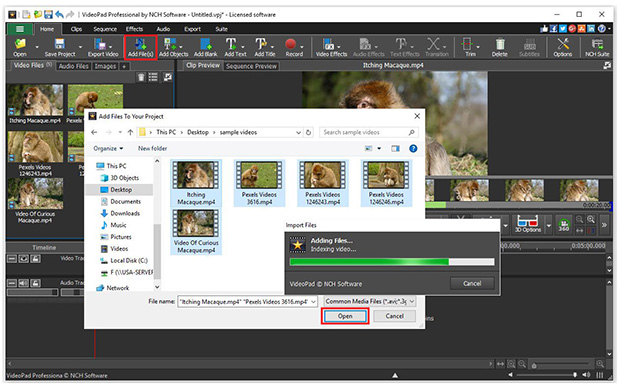Open the Organize dropdown menu
This screenshot has height=385, width=620.
[108, 149]
